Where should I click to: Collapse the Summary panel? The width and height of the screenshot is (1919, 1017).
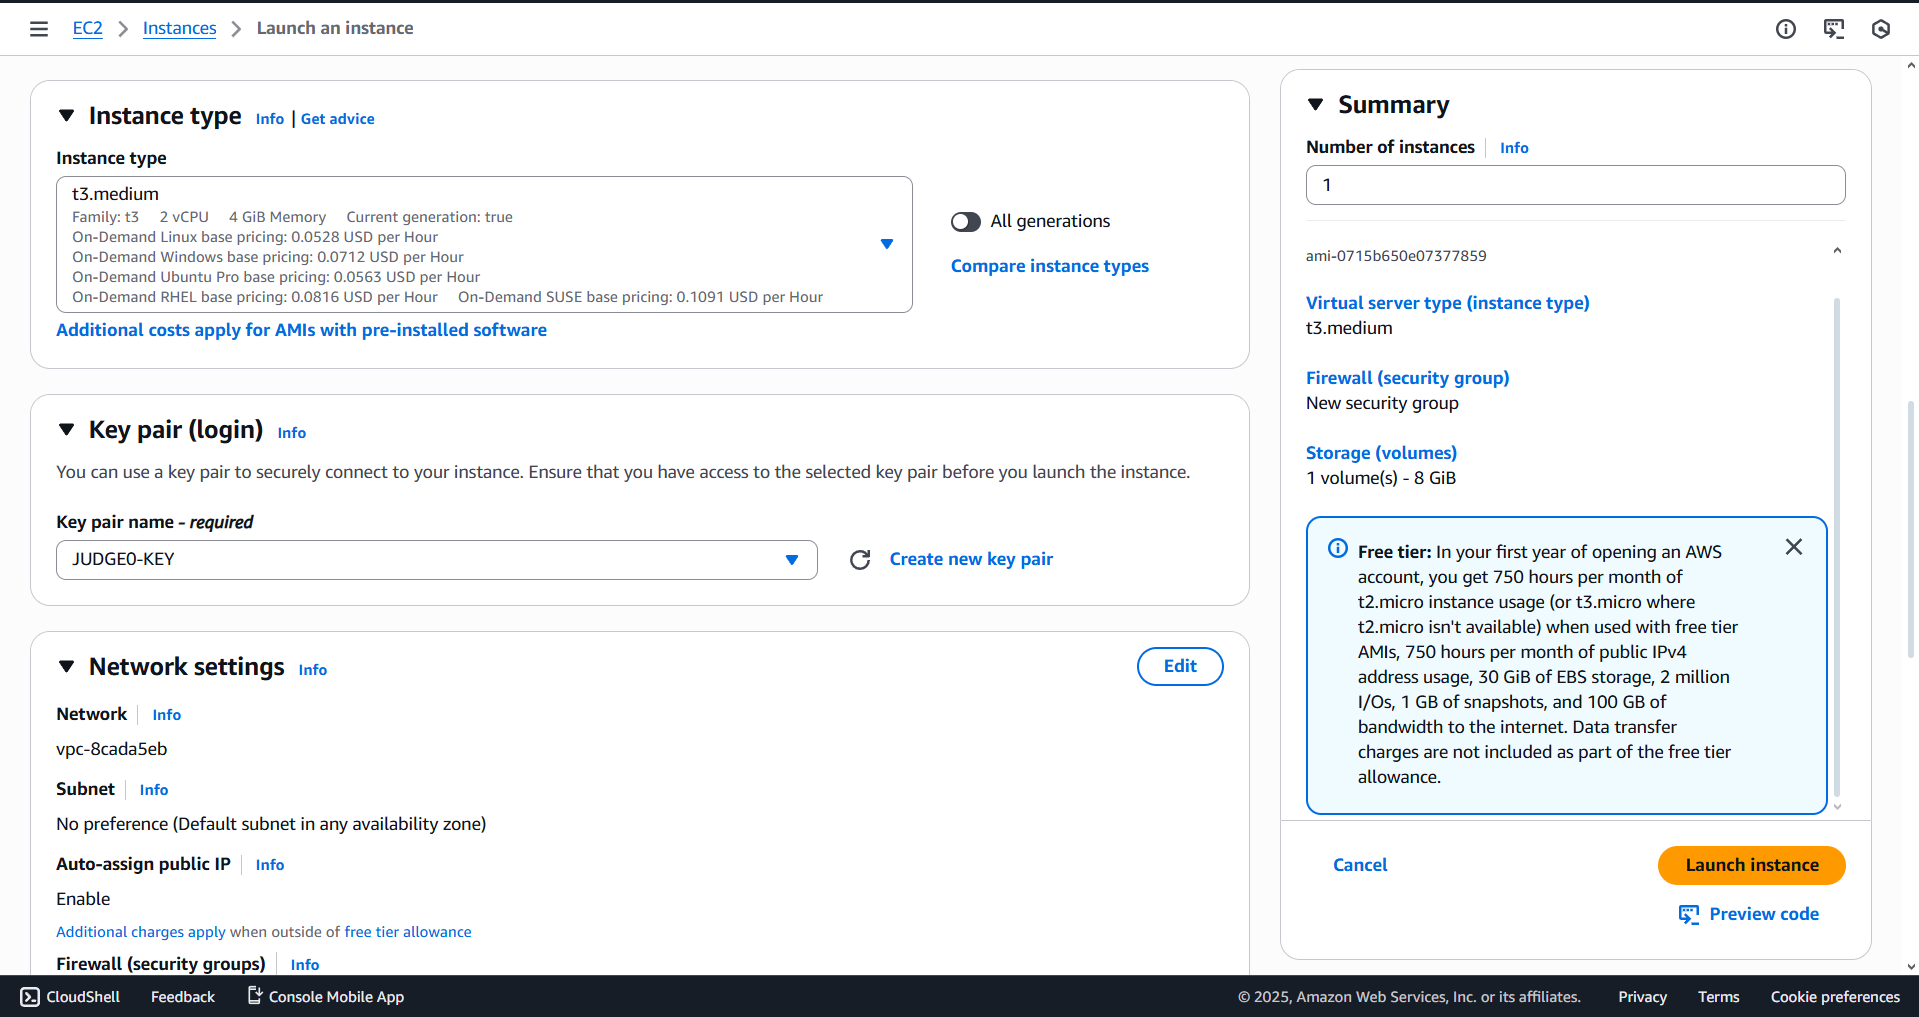click(x=1316, y=105)
